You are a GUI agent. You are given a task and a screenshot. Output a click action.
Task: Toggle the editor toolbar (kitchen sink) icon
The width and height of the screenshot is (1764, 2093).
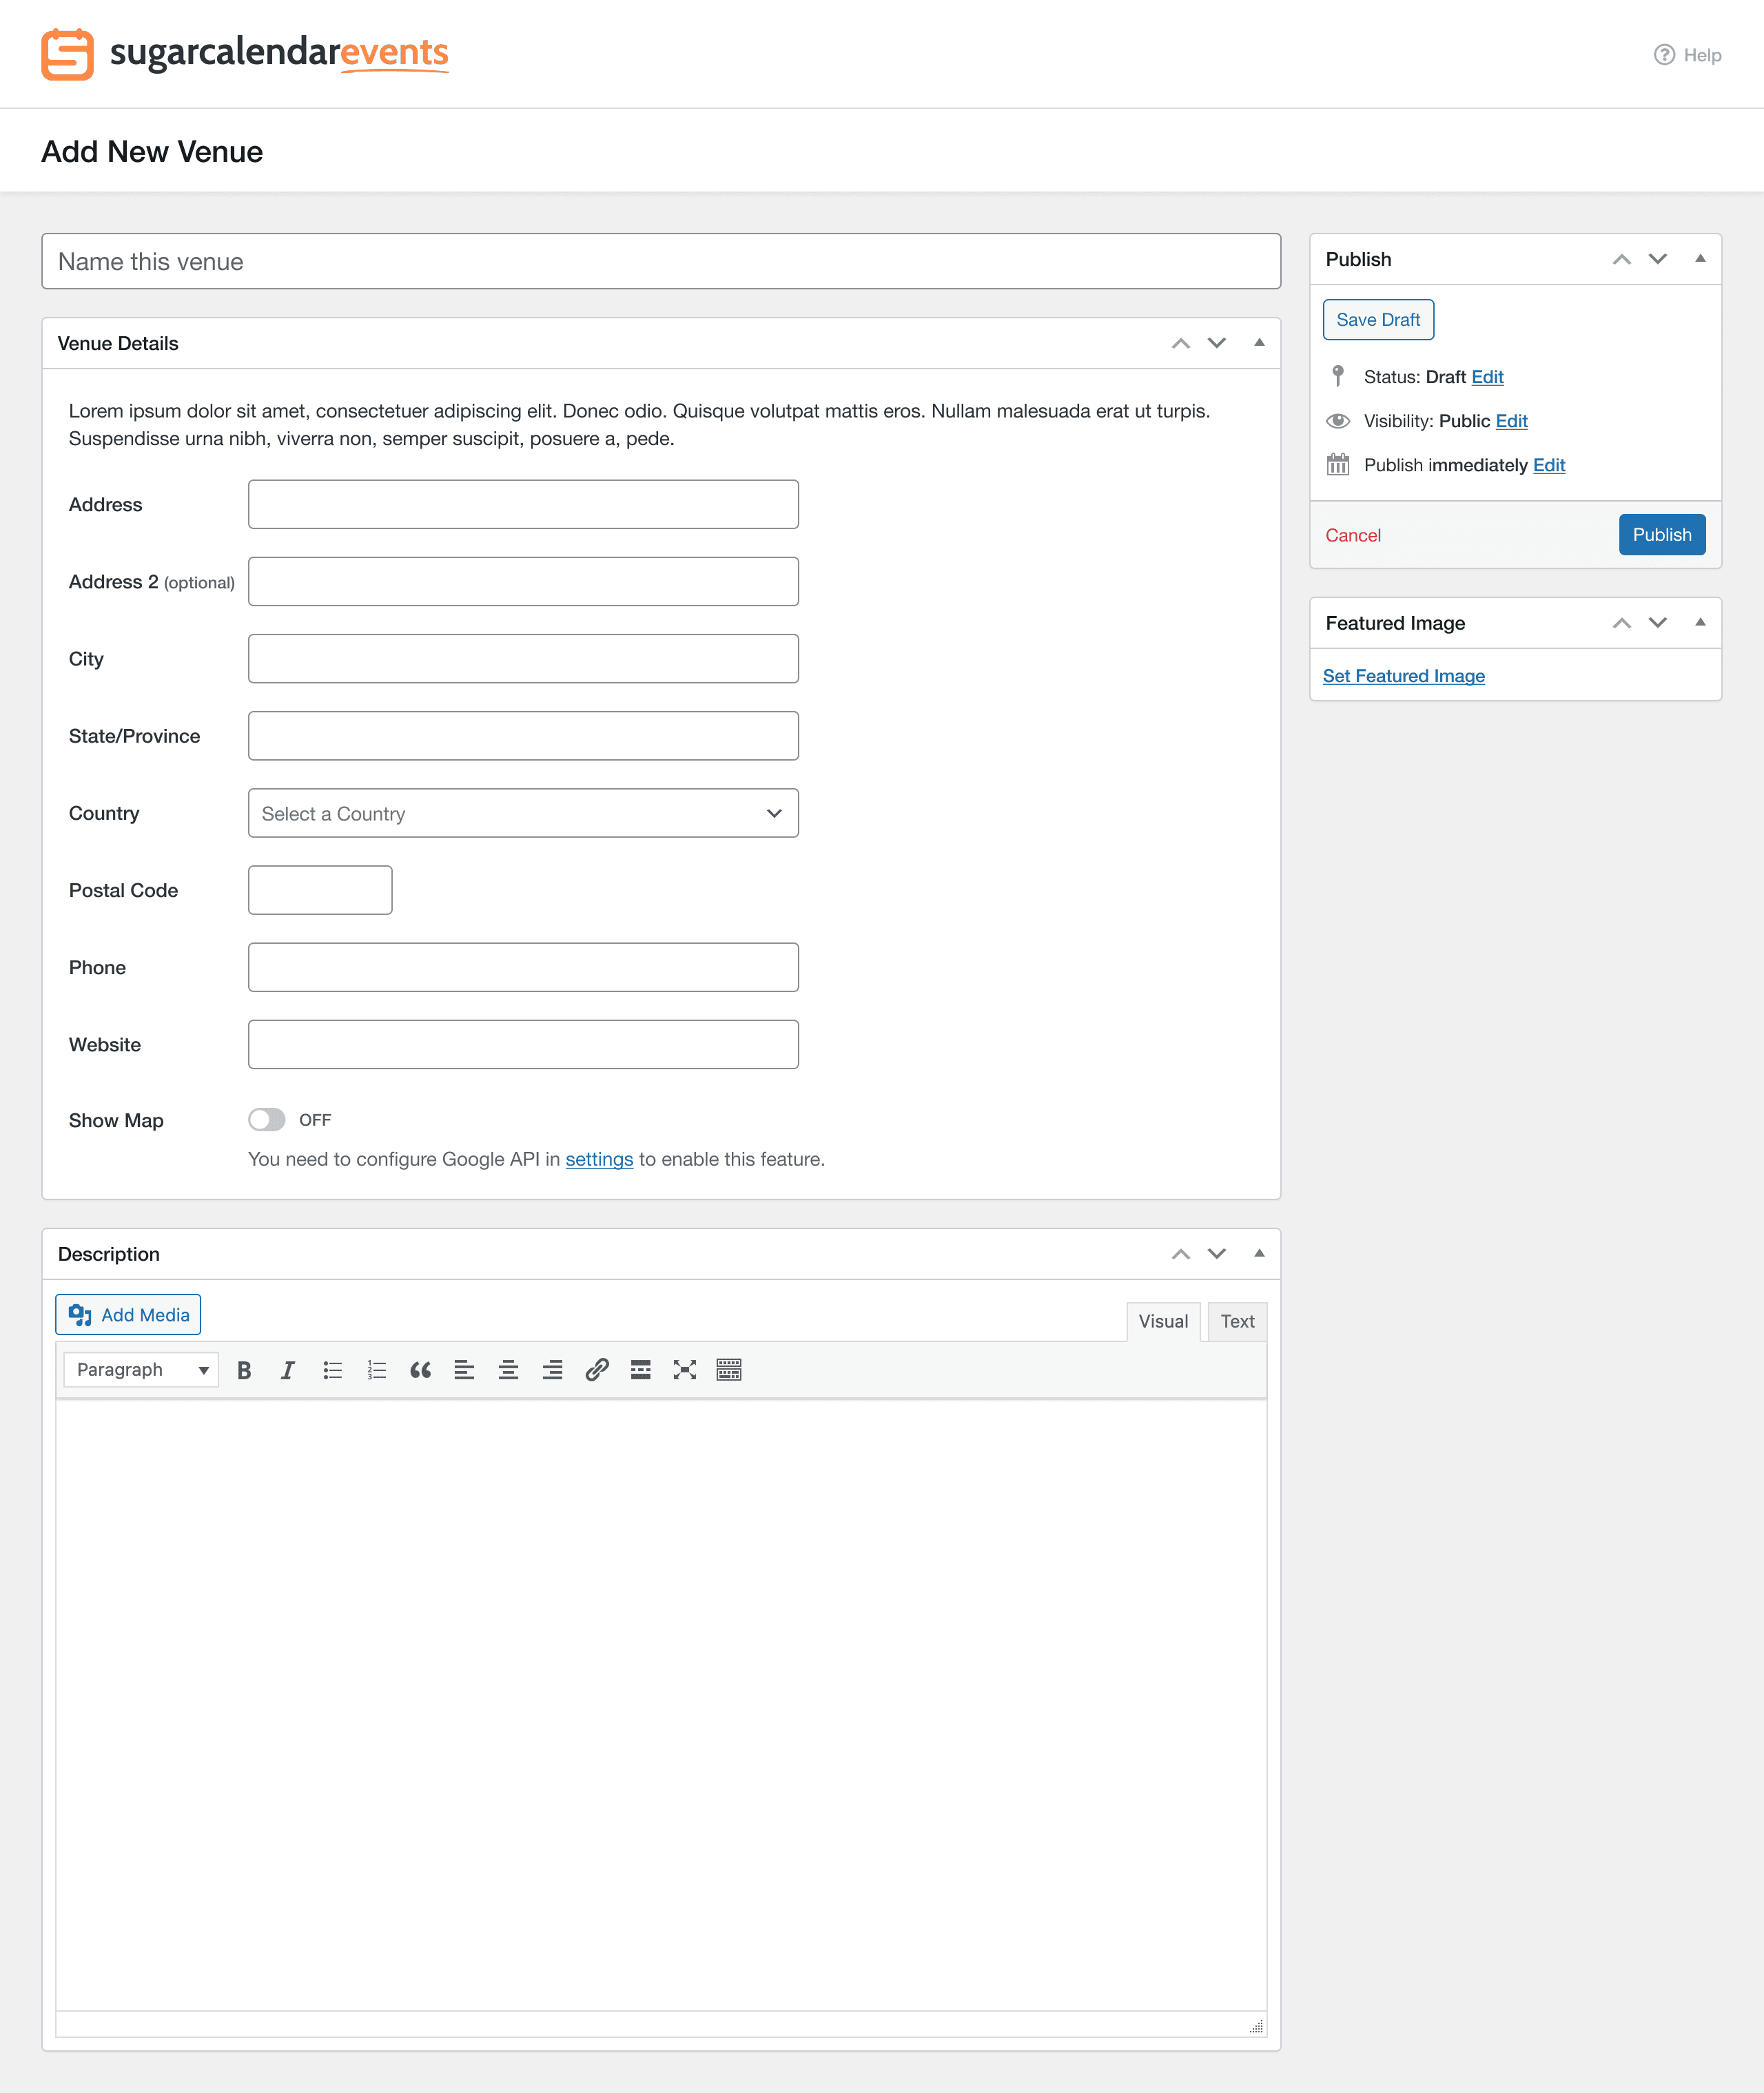[729, 1370]
